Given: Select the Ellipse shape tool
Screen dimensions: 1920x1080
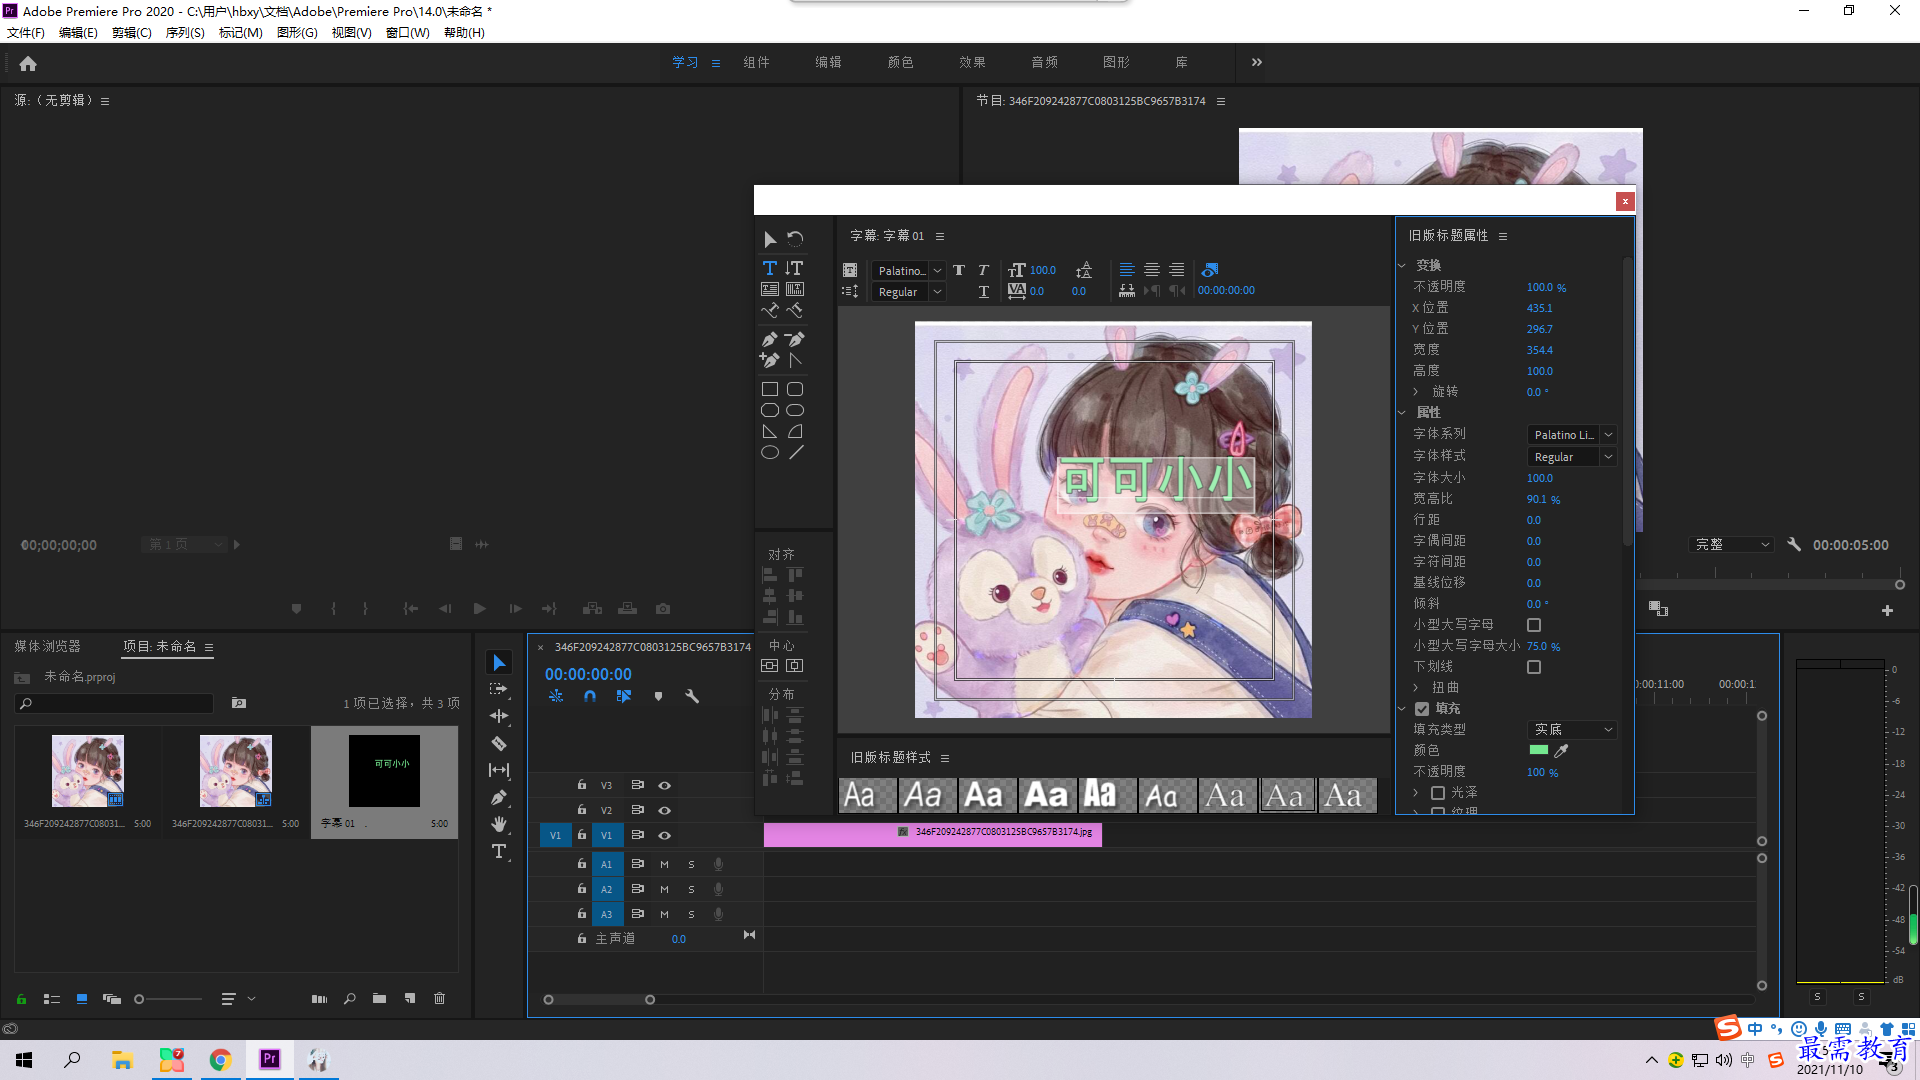Looking at the screenshot, I should (770, 452).
